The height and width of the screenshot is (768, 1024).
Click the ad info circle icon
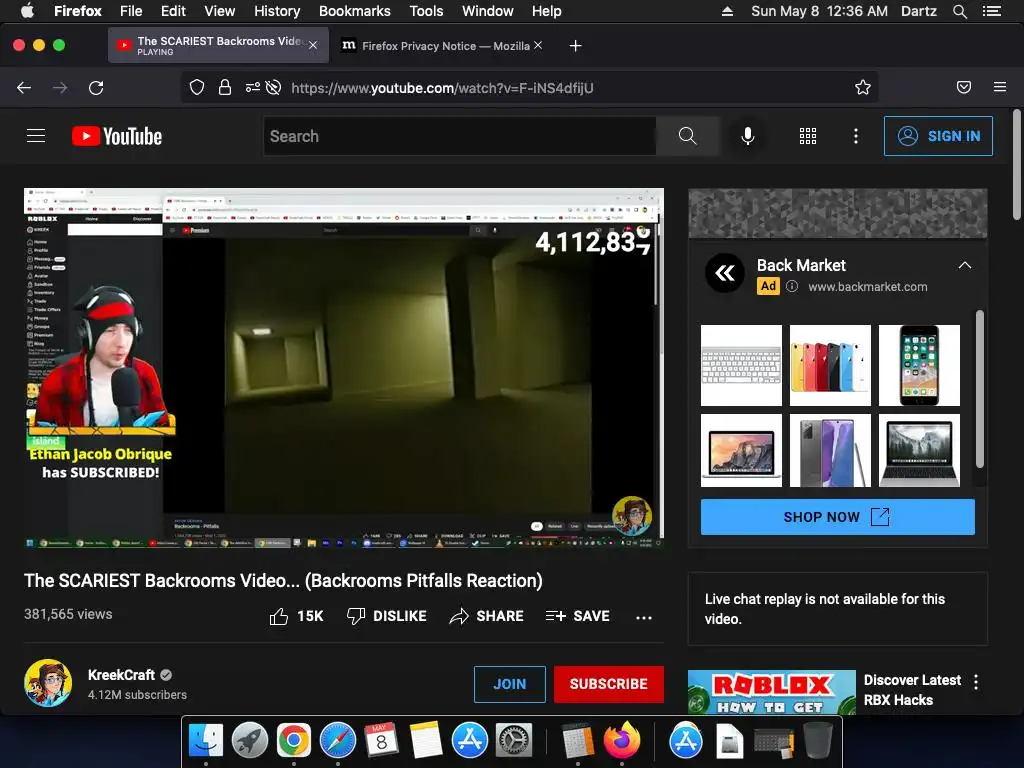click(x=792, y=286)
